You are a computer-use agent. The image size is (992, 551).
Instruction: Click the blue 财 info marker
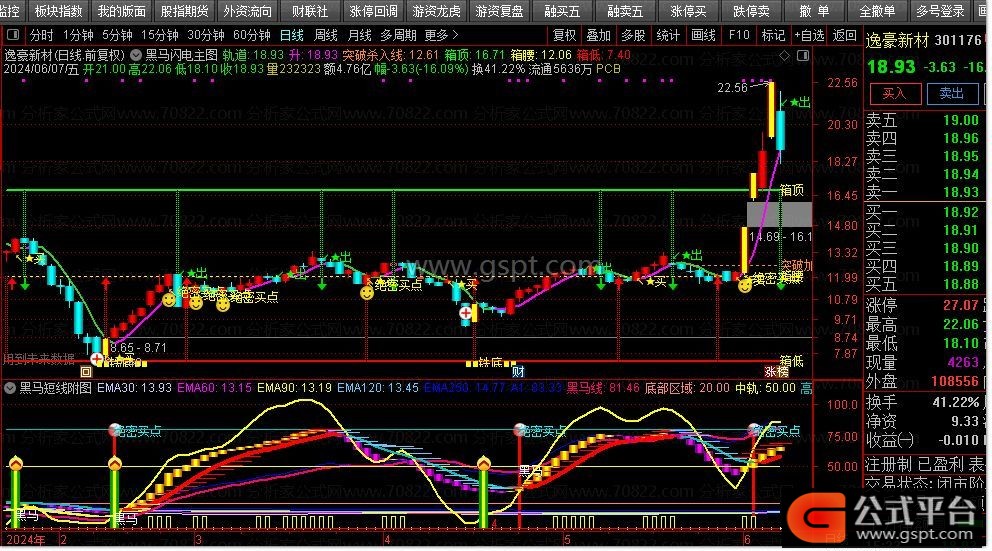pyautogui.click(x=518, y=371)
